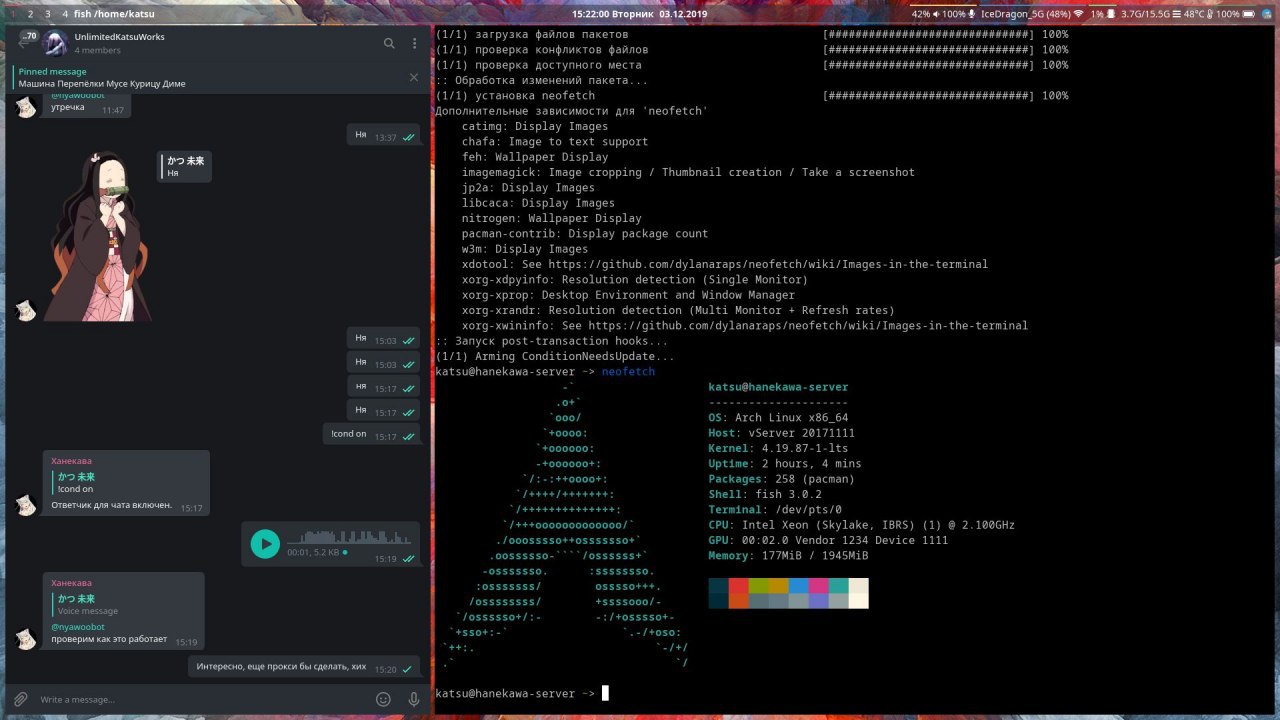Seek within the voice message waveform
The height and width of the screenshot is (720, 1280).
(x=349, y=537)
